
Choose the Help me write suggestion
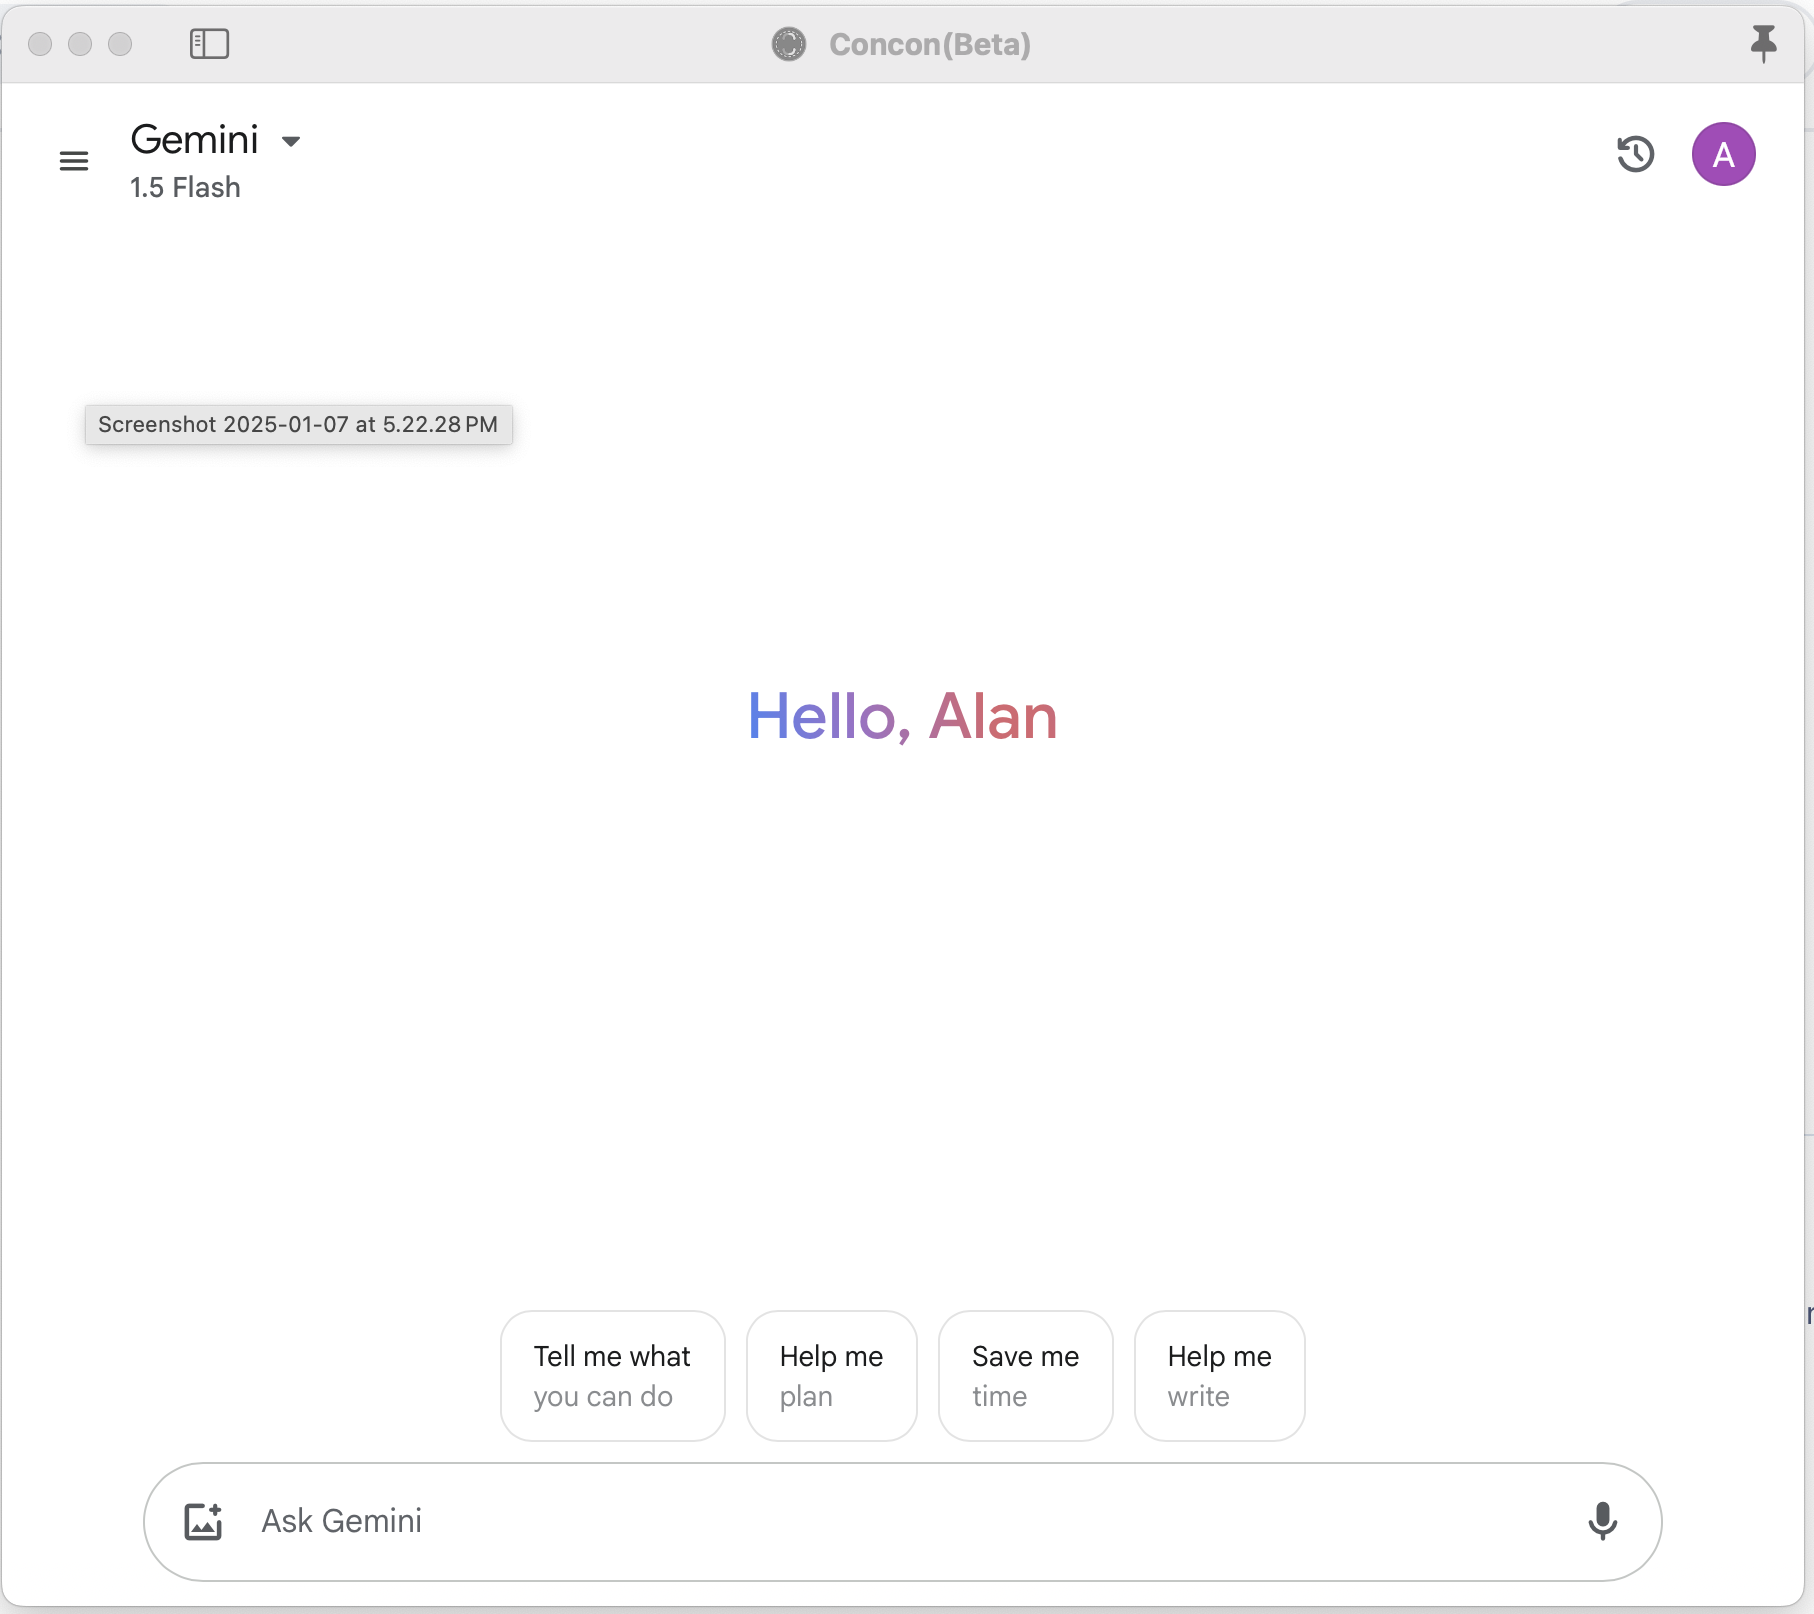1220,1376
